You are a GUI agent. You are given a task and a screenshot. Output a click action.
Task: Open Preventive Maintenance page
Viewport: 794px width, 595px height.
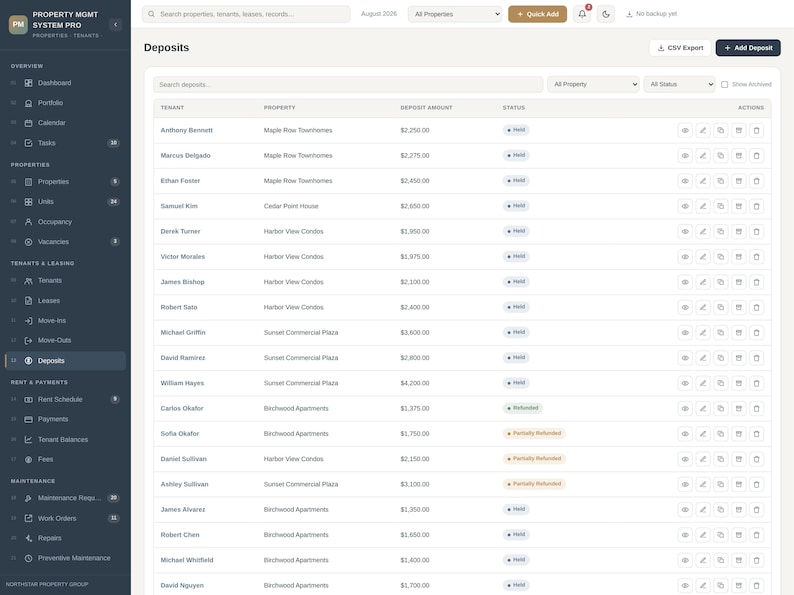click(65, 558)
